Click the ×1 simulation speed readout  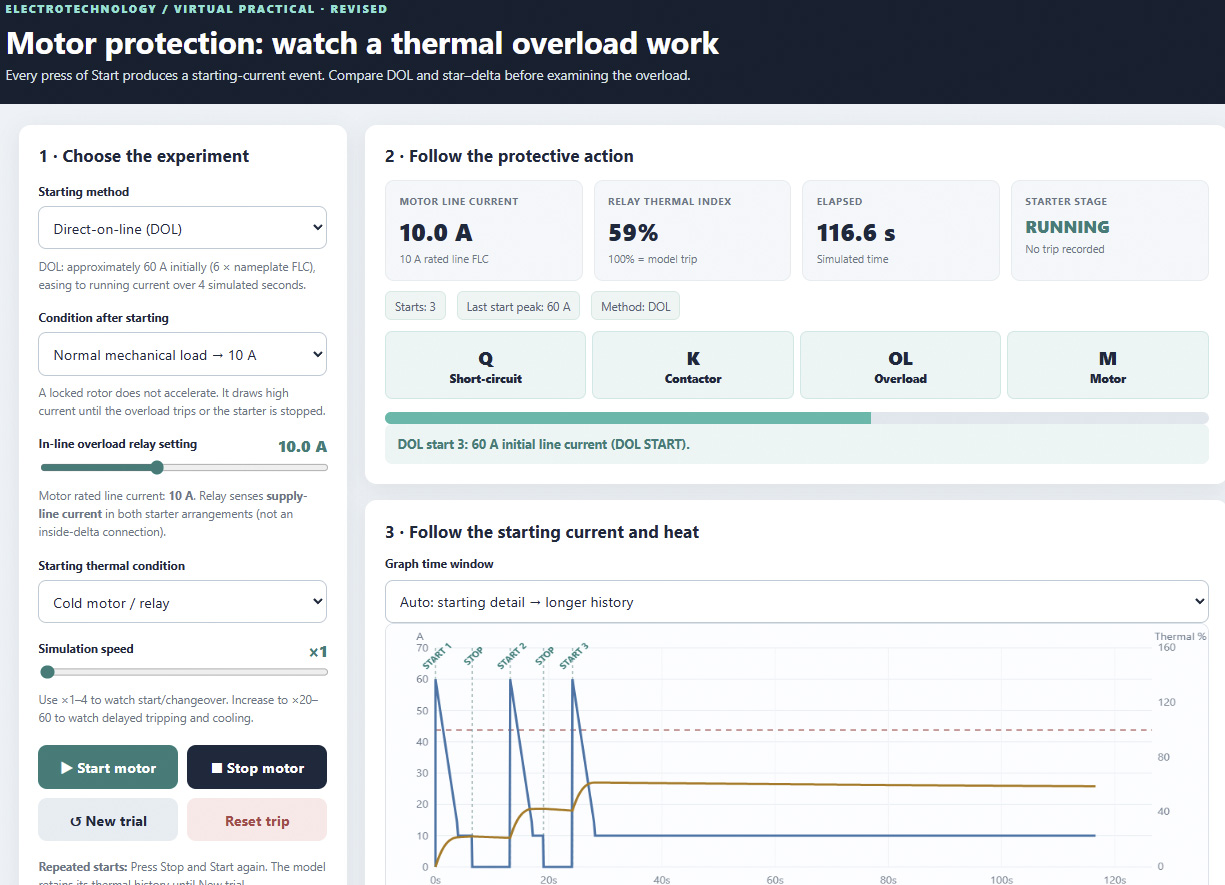click(x=318, y=652)
